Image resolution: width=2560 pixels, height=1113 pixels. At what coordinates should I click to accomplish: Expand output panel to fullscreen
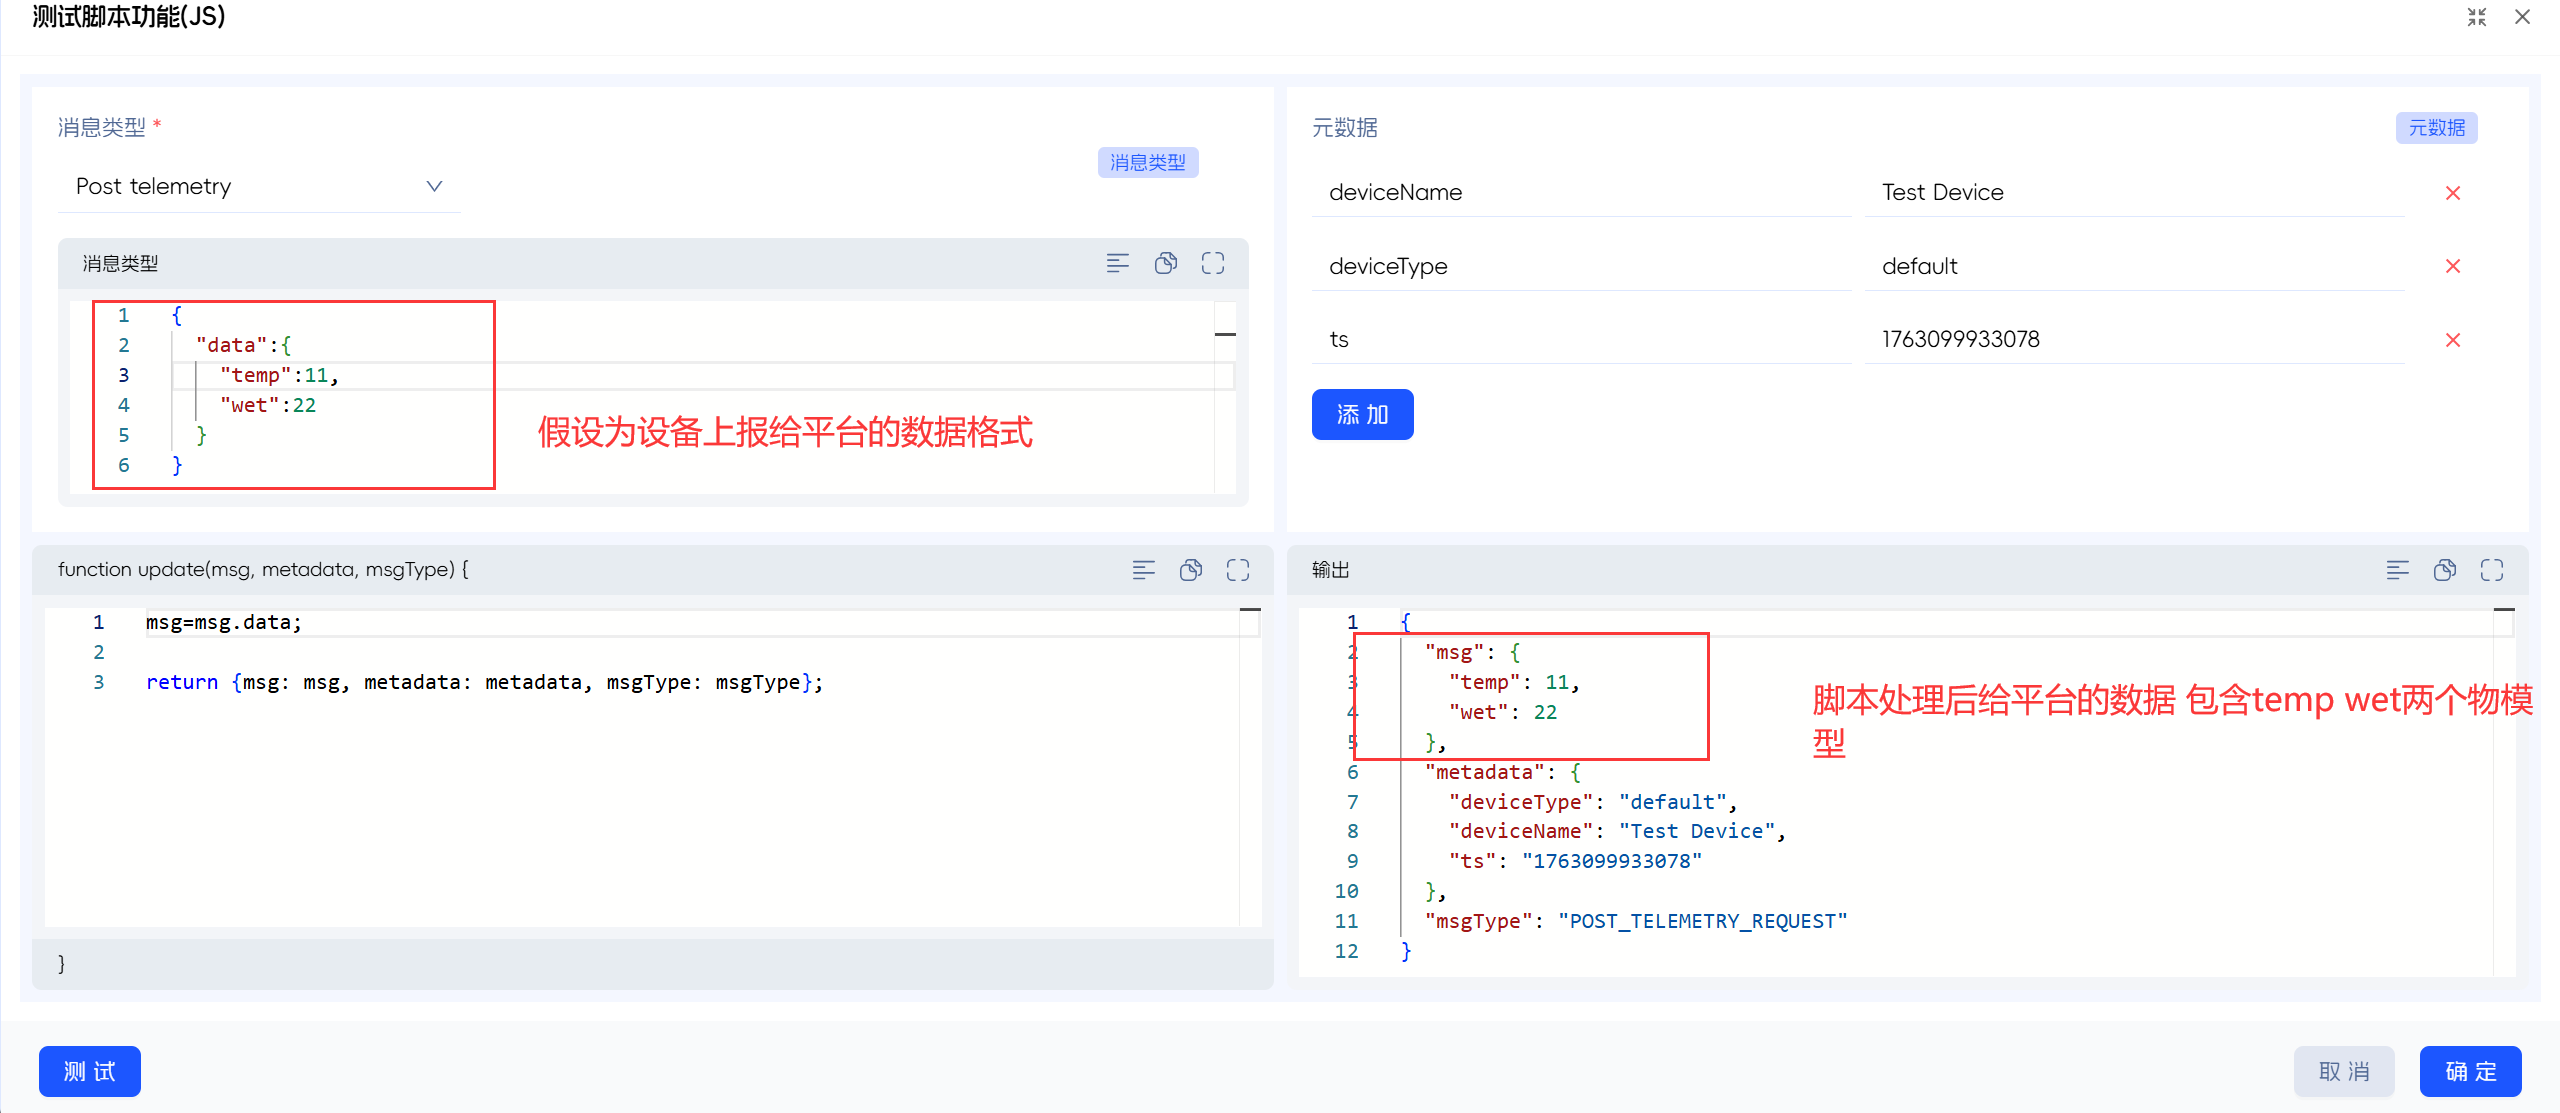coord(2491,570)
